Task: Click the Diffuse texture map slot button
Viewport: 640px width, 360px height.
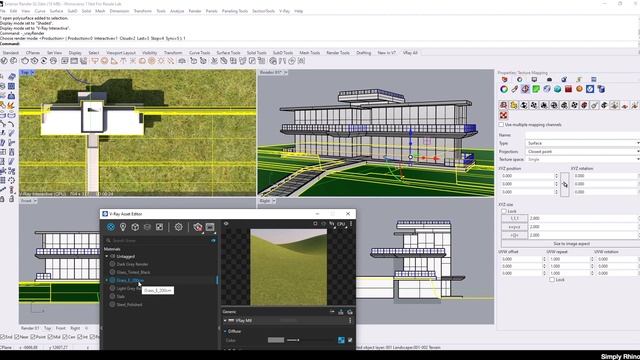Action: pos(341,340)
